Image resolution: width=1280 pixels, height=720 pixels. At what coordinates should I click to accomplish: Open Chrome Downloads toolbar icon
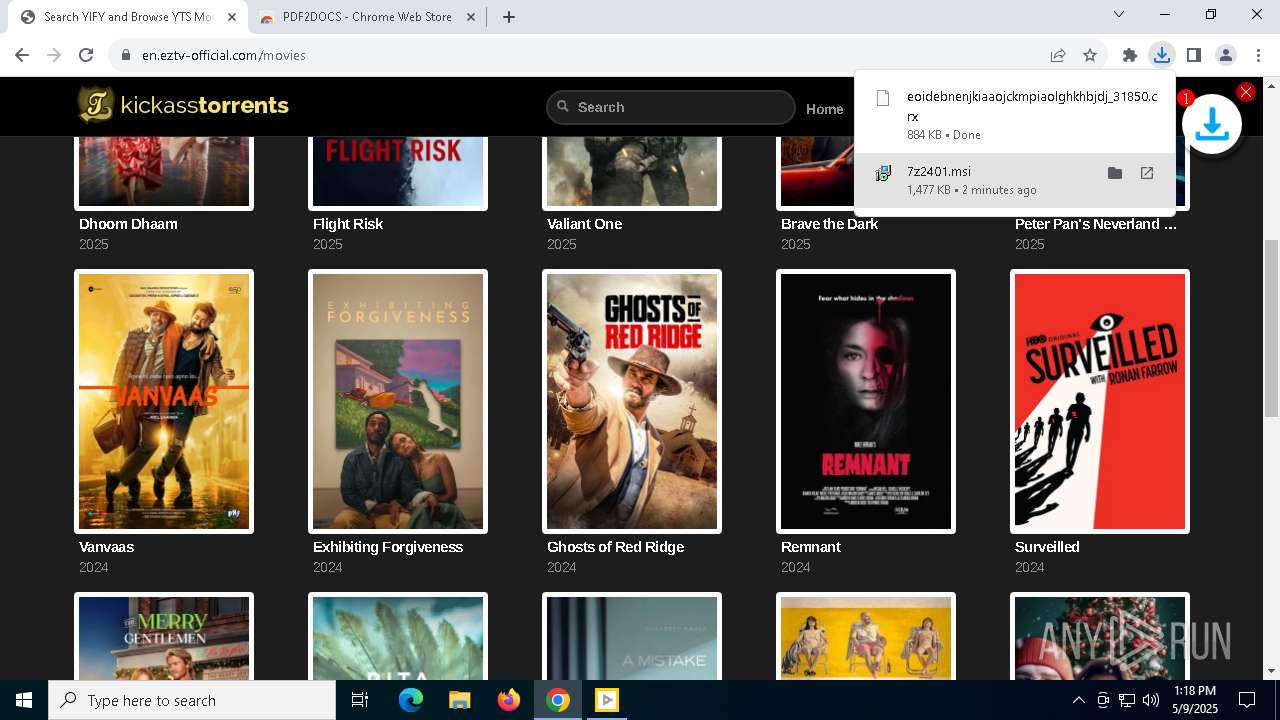coord(1162,55)
